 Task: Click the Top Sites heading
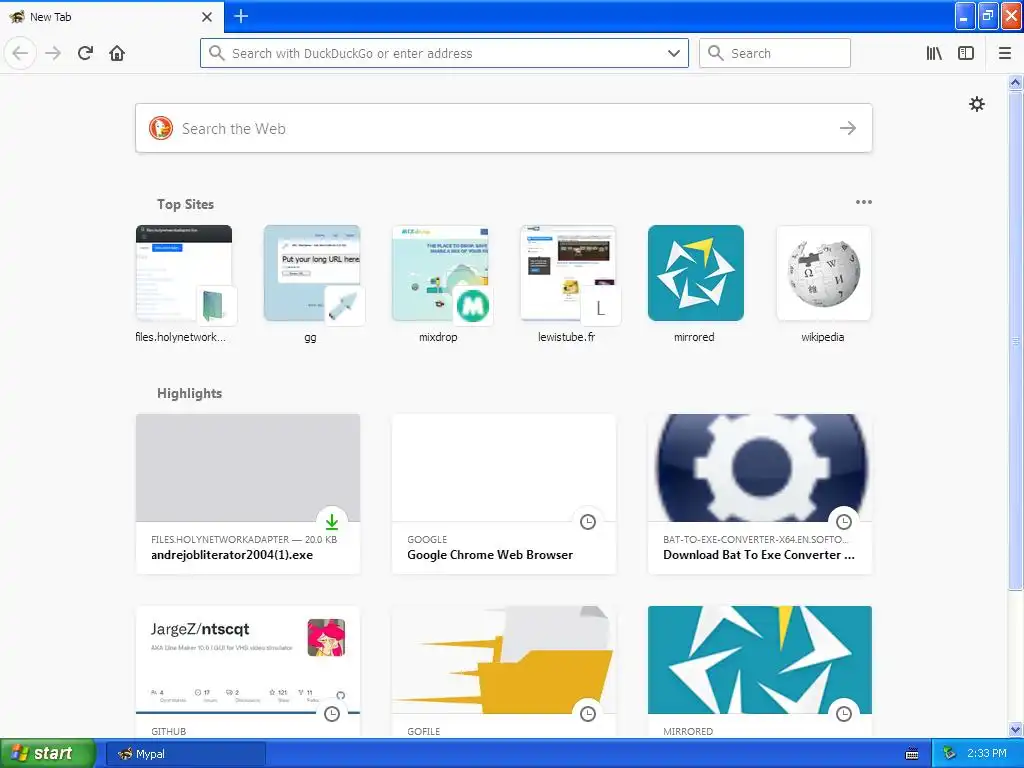pos(185,204)
